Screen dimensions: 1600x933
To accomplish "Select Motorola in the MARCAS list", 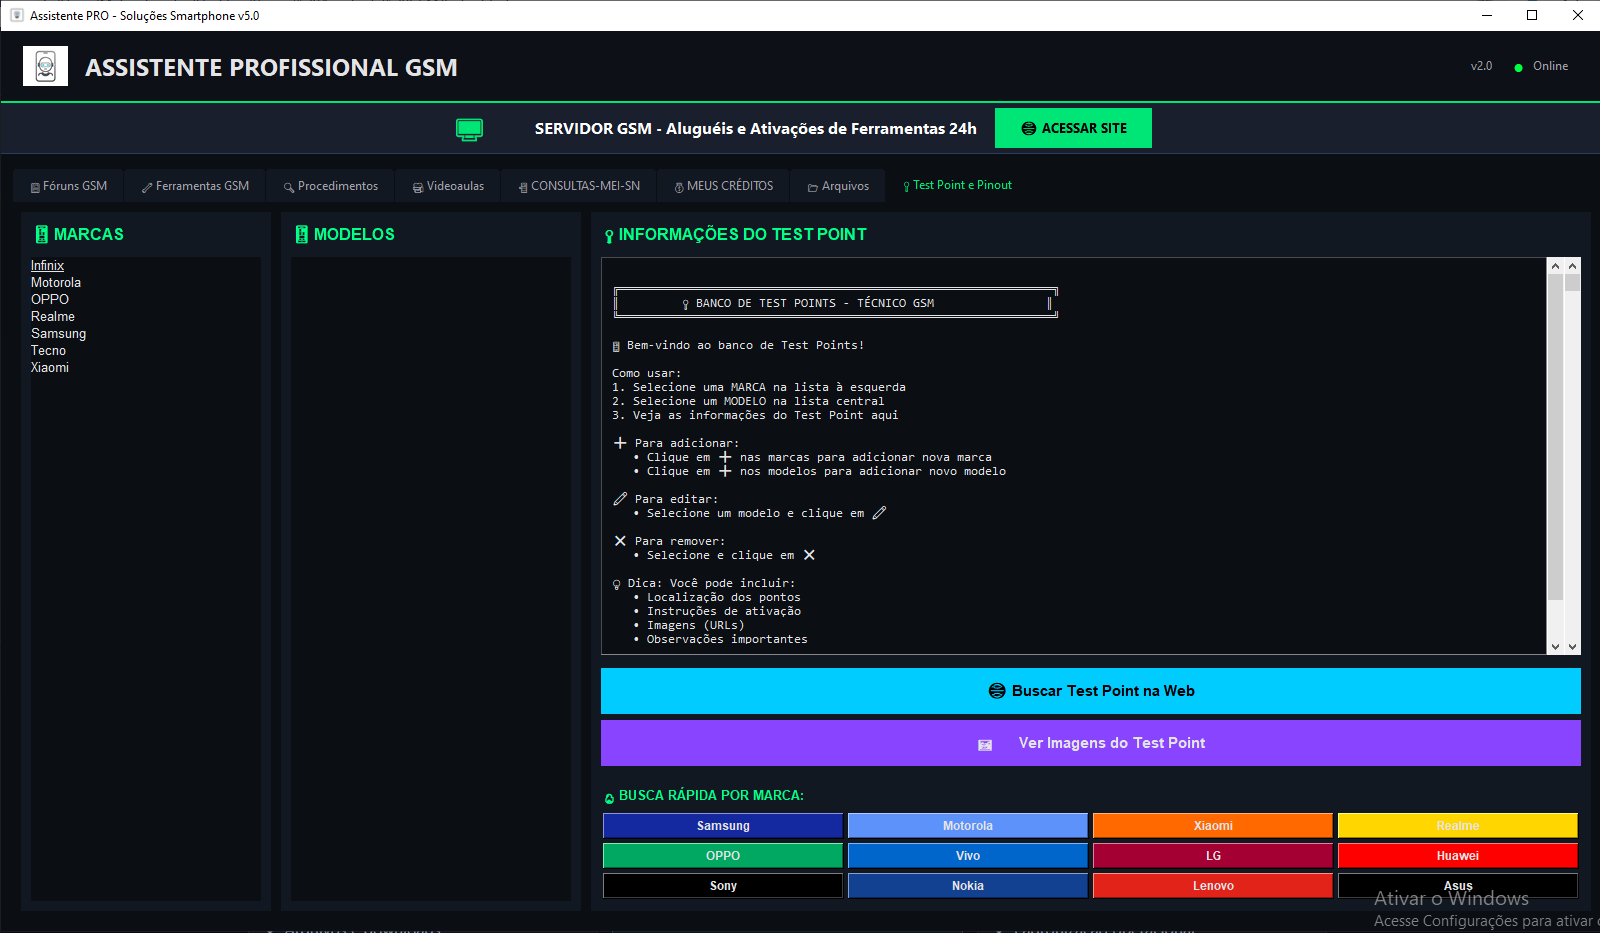I will coord(56,283).
